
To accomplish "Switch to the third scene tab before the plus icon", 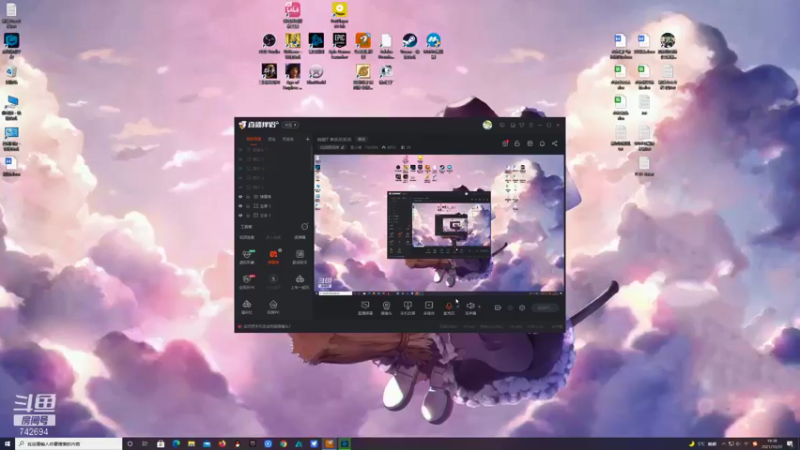I will coord(288,139).
